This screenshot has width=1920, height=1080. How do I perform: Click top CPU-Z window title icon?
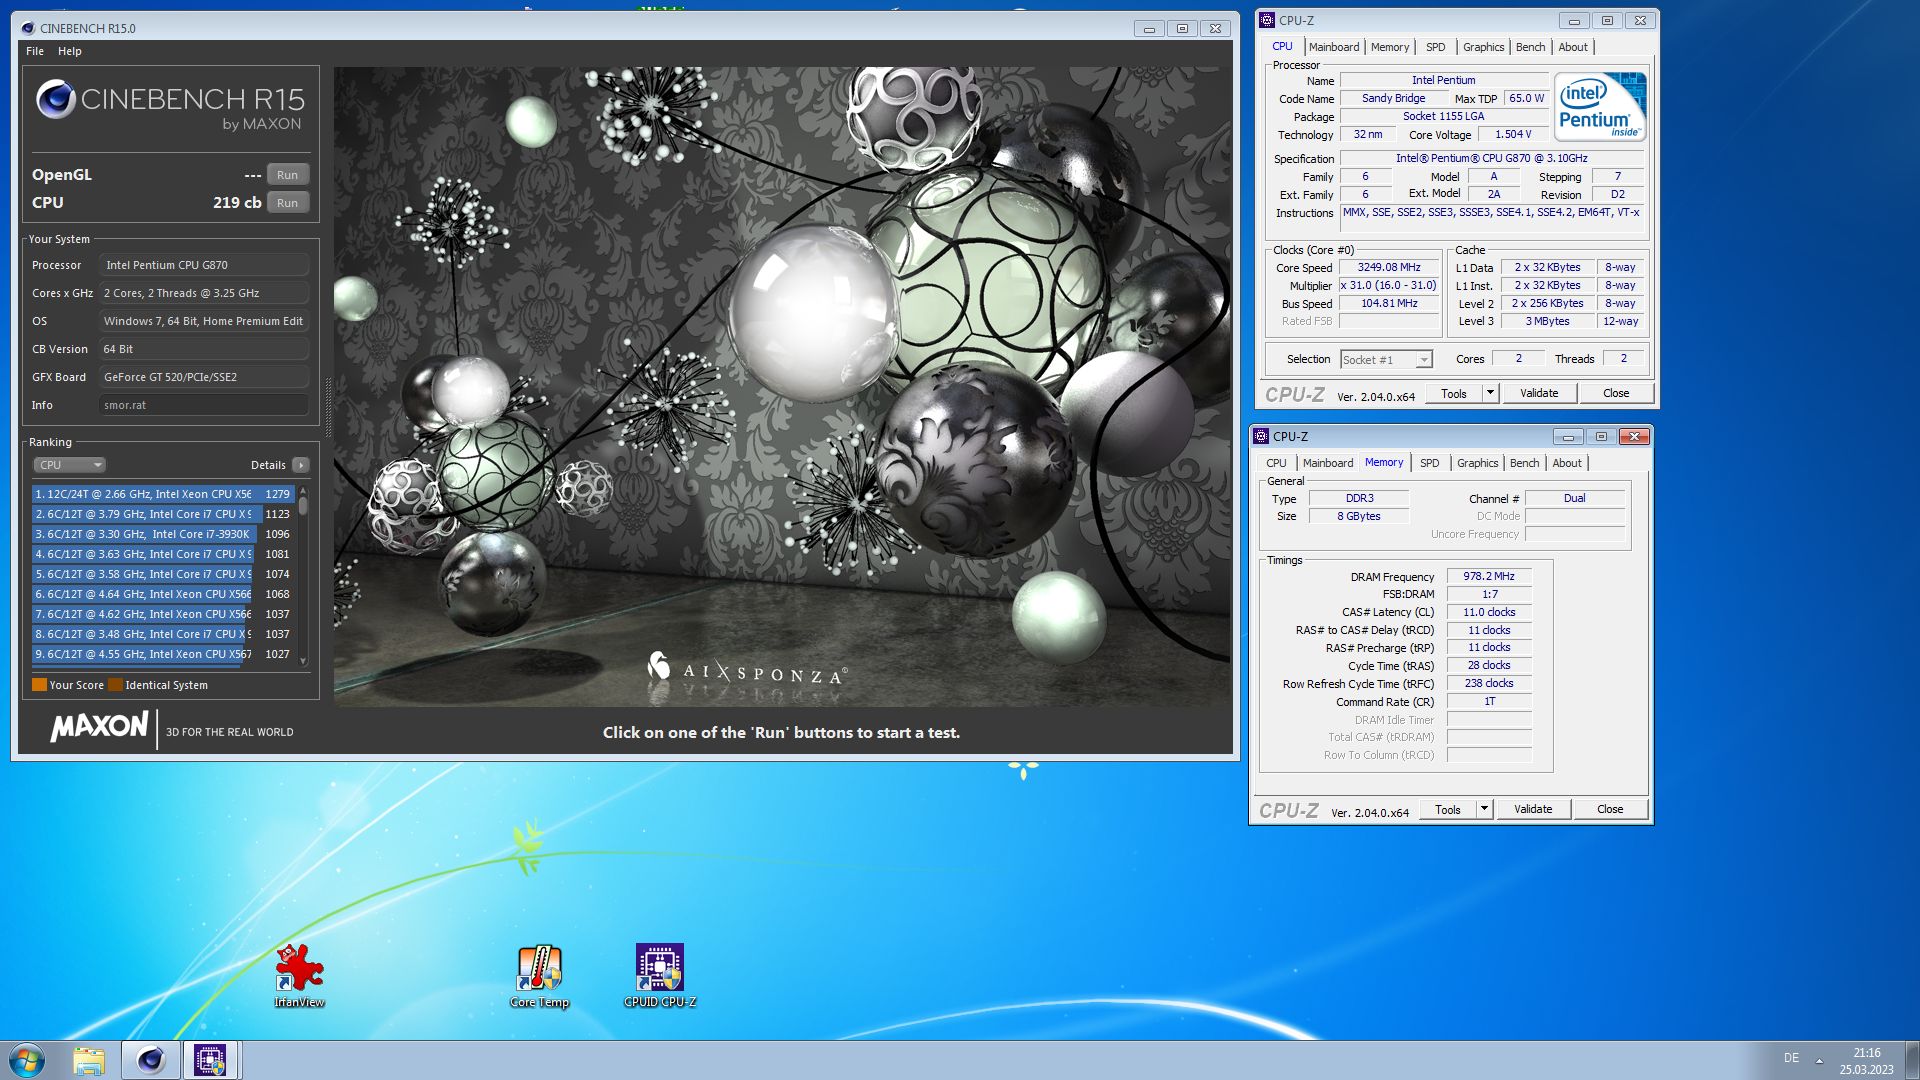1267,20
